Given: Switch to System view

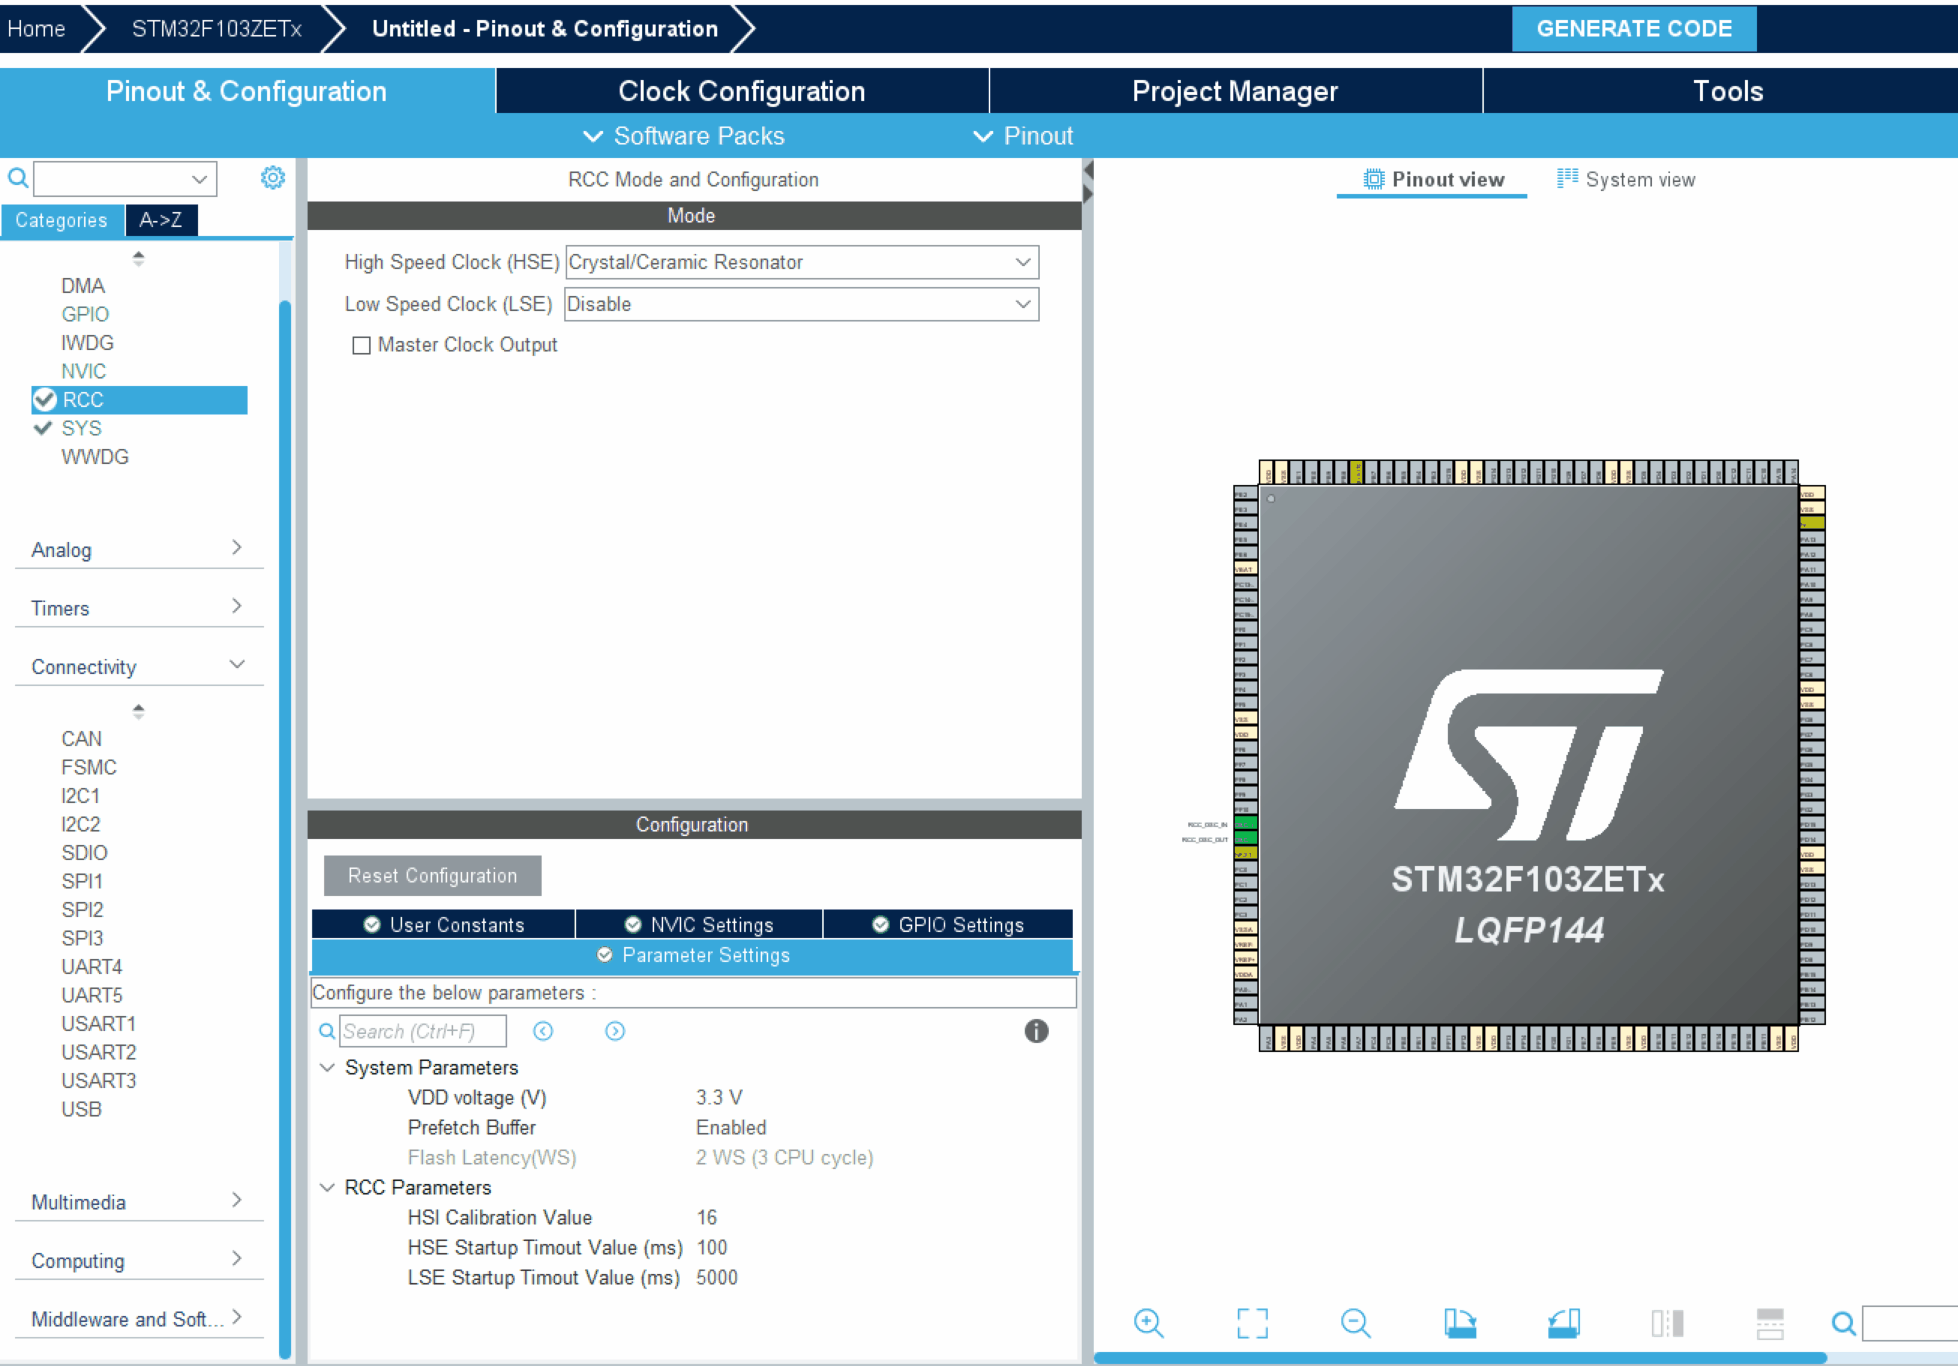Looking at the screenshot, I should point(1626,179).
